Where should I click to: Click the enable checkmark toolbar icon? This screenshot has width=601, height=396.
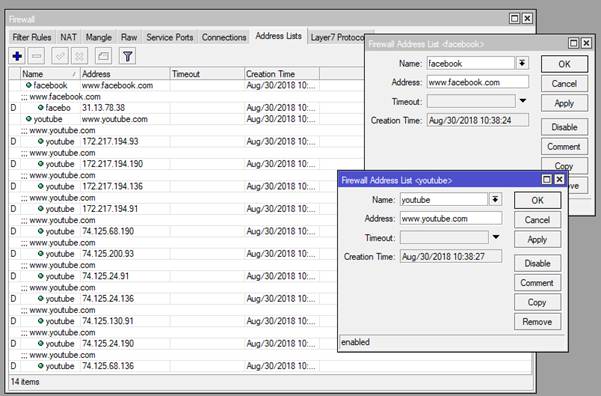click(x=60, y=56)
